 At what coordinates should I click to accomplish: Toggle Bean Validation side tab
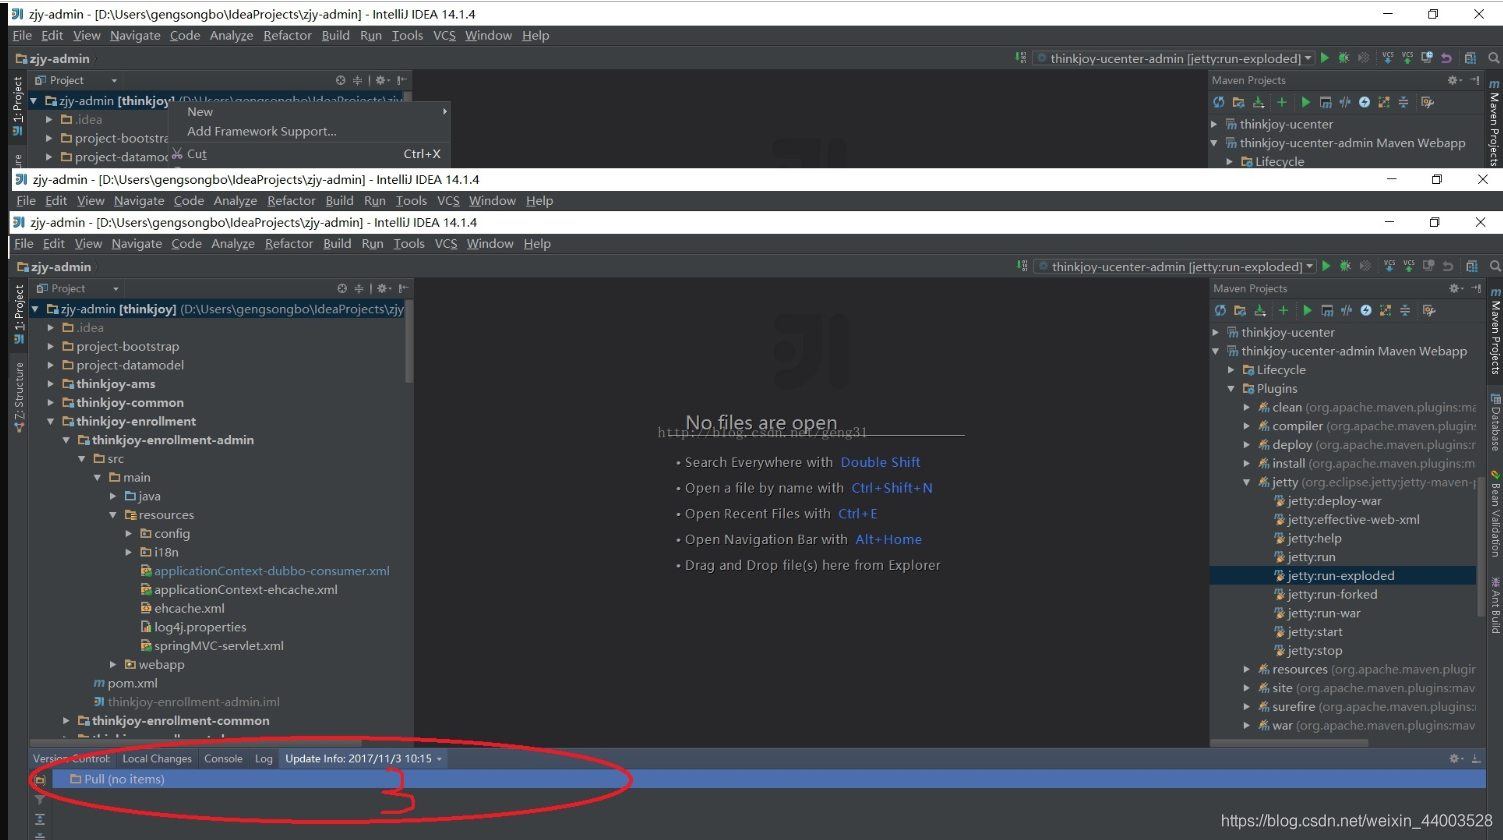pyautogui.click(x=1494, y=513)
